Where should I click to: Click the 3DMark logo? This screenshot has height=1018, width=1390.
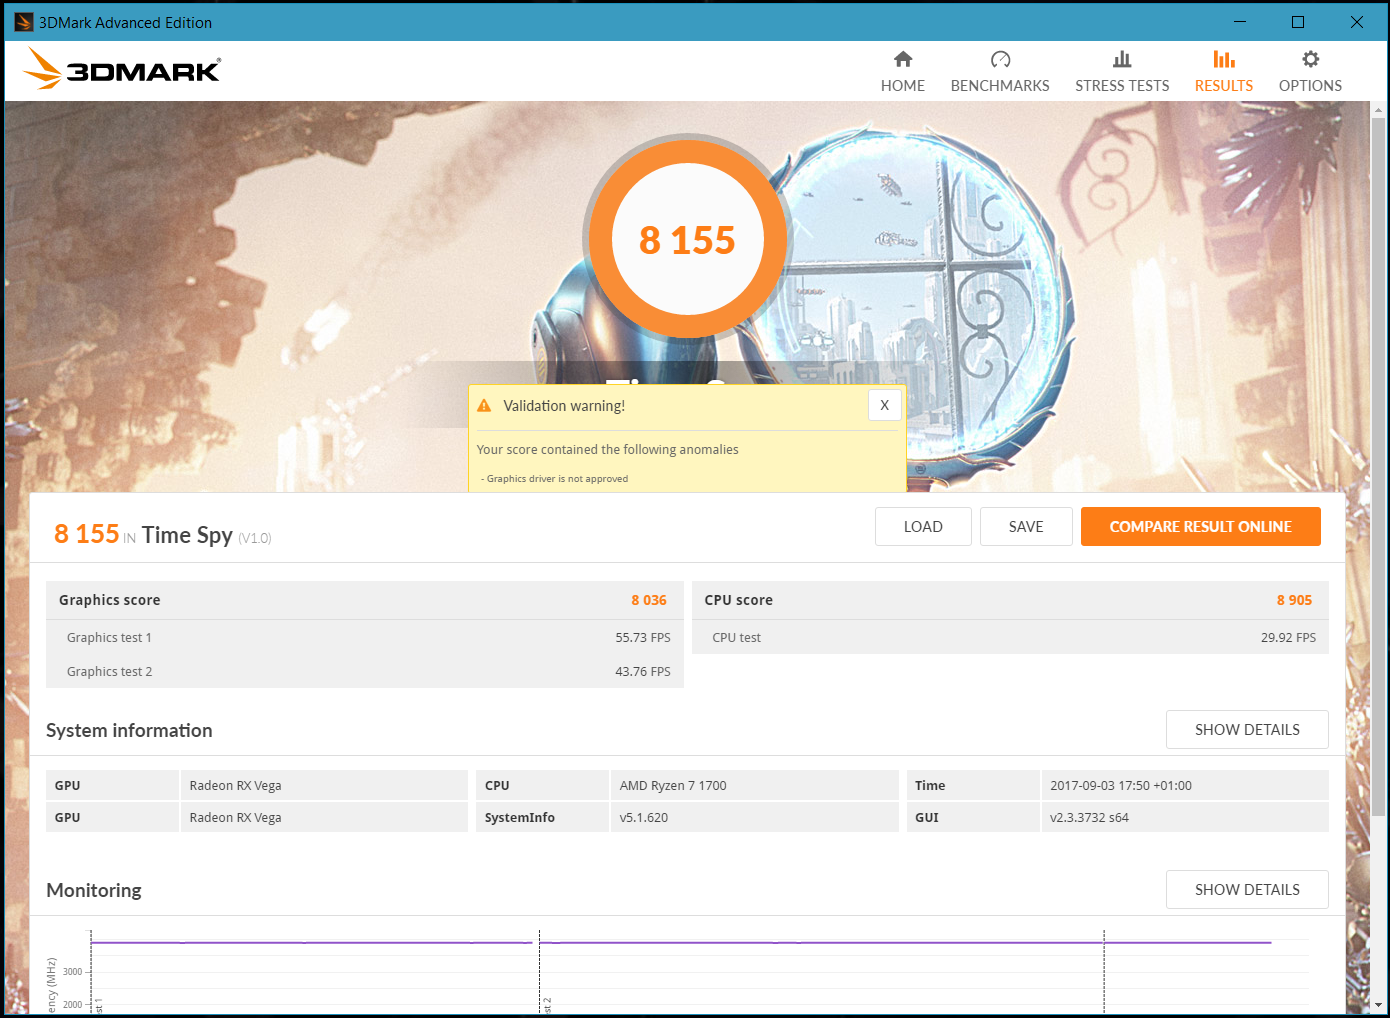(x=122, y=69)
